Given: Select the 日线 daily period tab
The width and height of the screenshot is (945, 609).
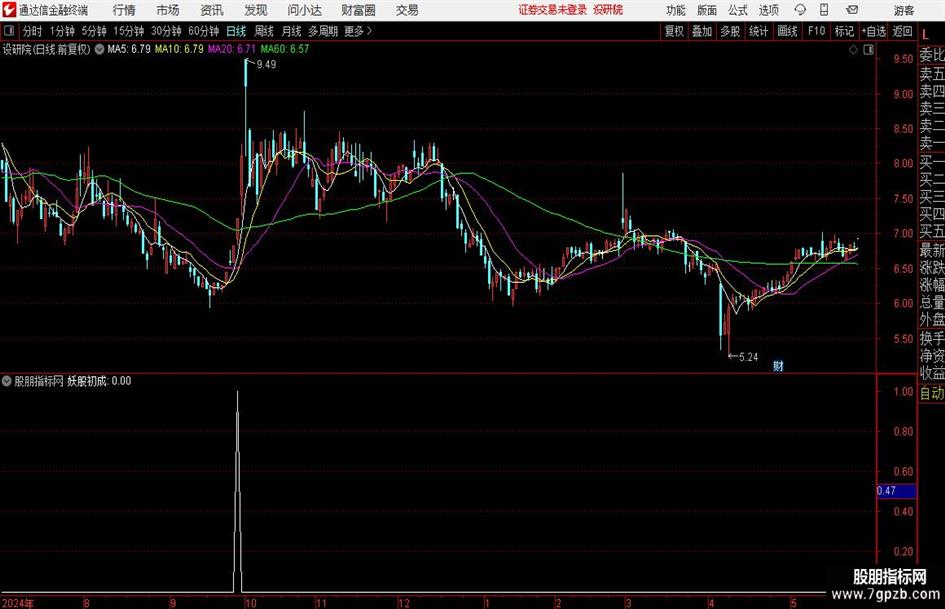Looking at the screenshot, I should (x=236, y=31).
